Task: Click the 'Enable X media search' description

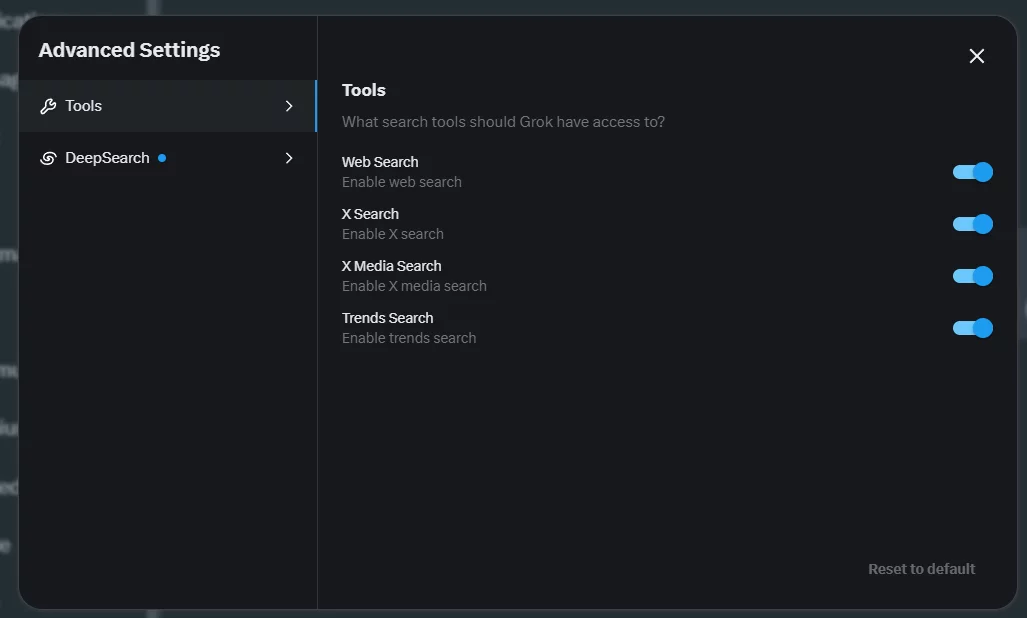Action: point(414,286)
